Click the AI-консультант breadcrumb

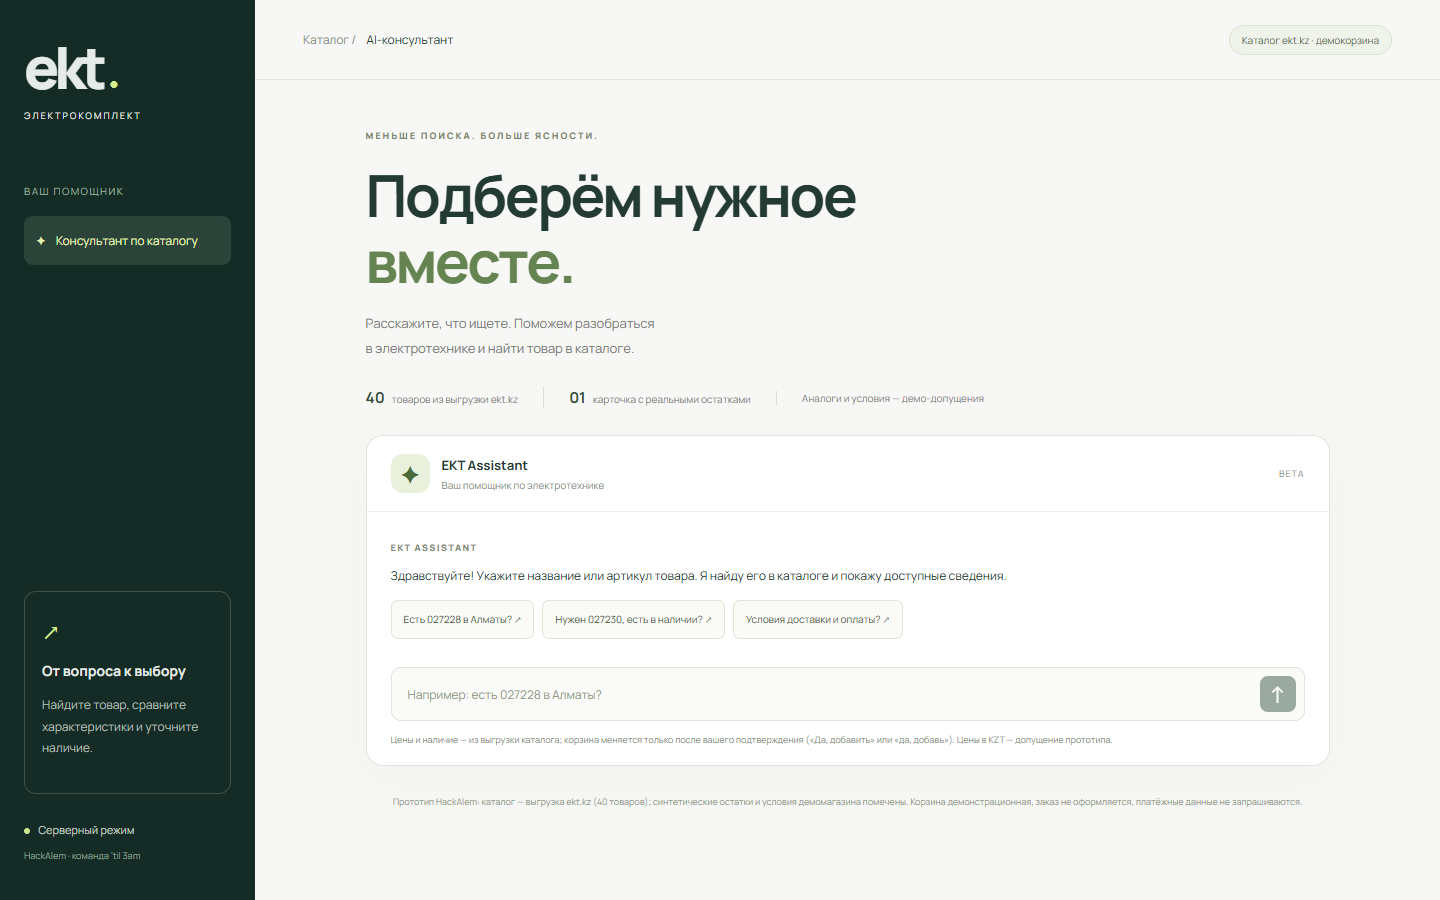[410, 40]
